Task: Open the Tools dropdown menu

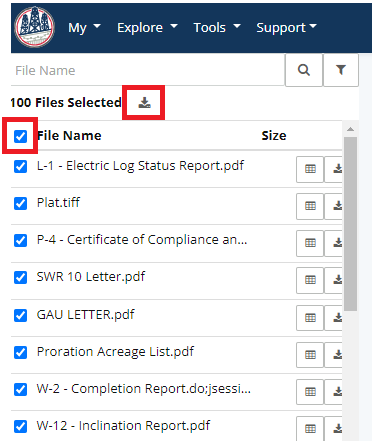Action: pyautogui.click(x=217, y=28)
